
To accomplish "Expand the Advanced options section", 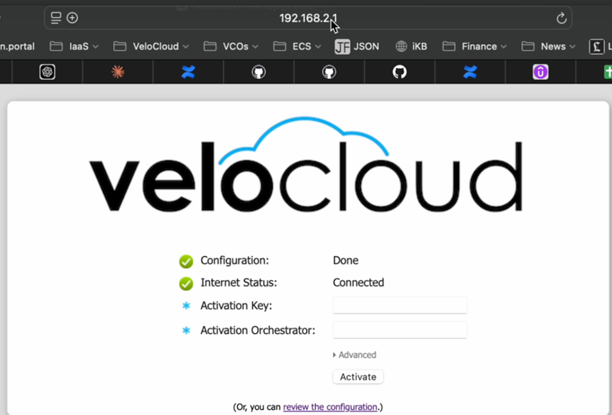I will [x=354, y=355].
